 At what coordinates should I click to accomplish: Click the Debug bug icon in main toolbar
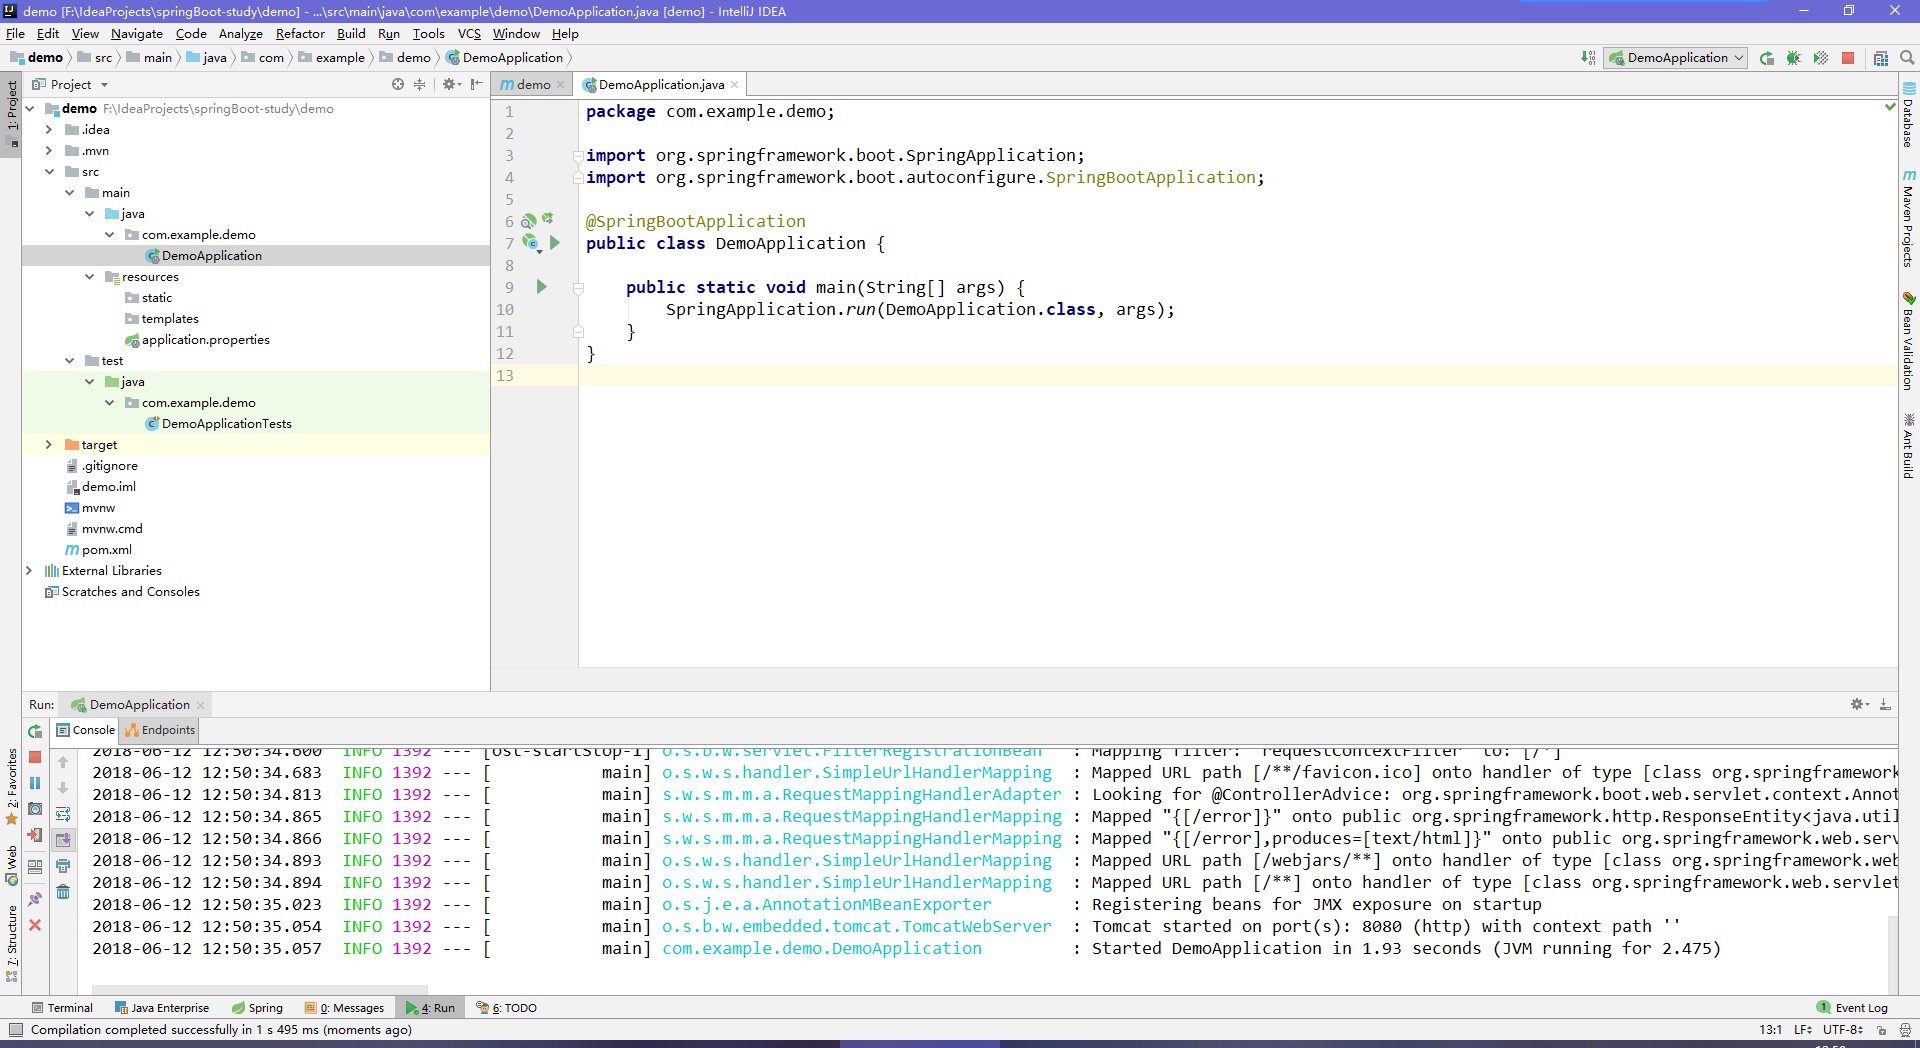[x=1794, y=58]
